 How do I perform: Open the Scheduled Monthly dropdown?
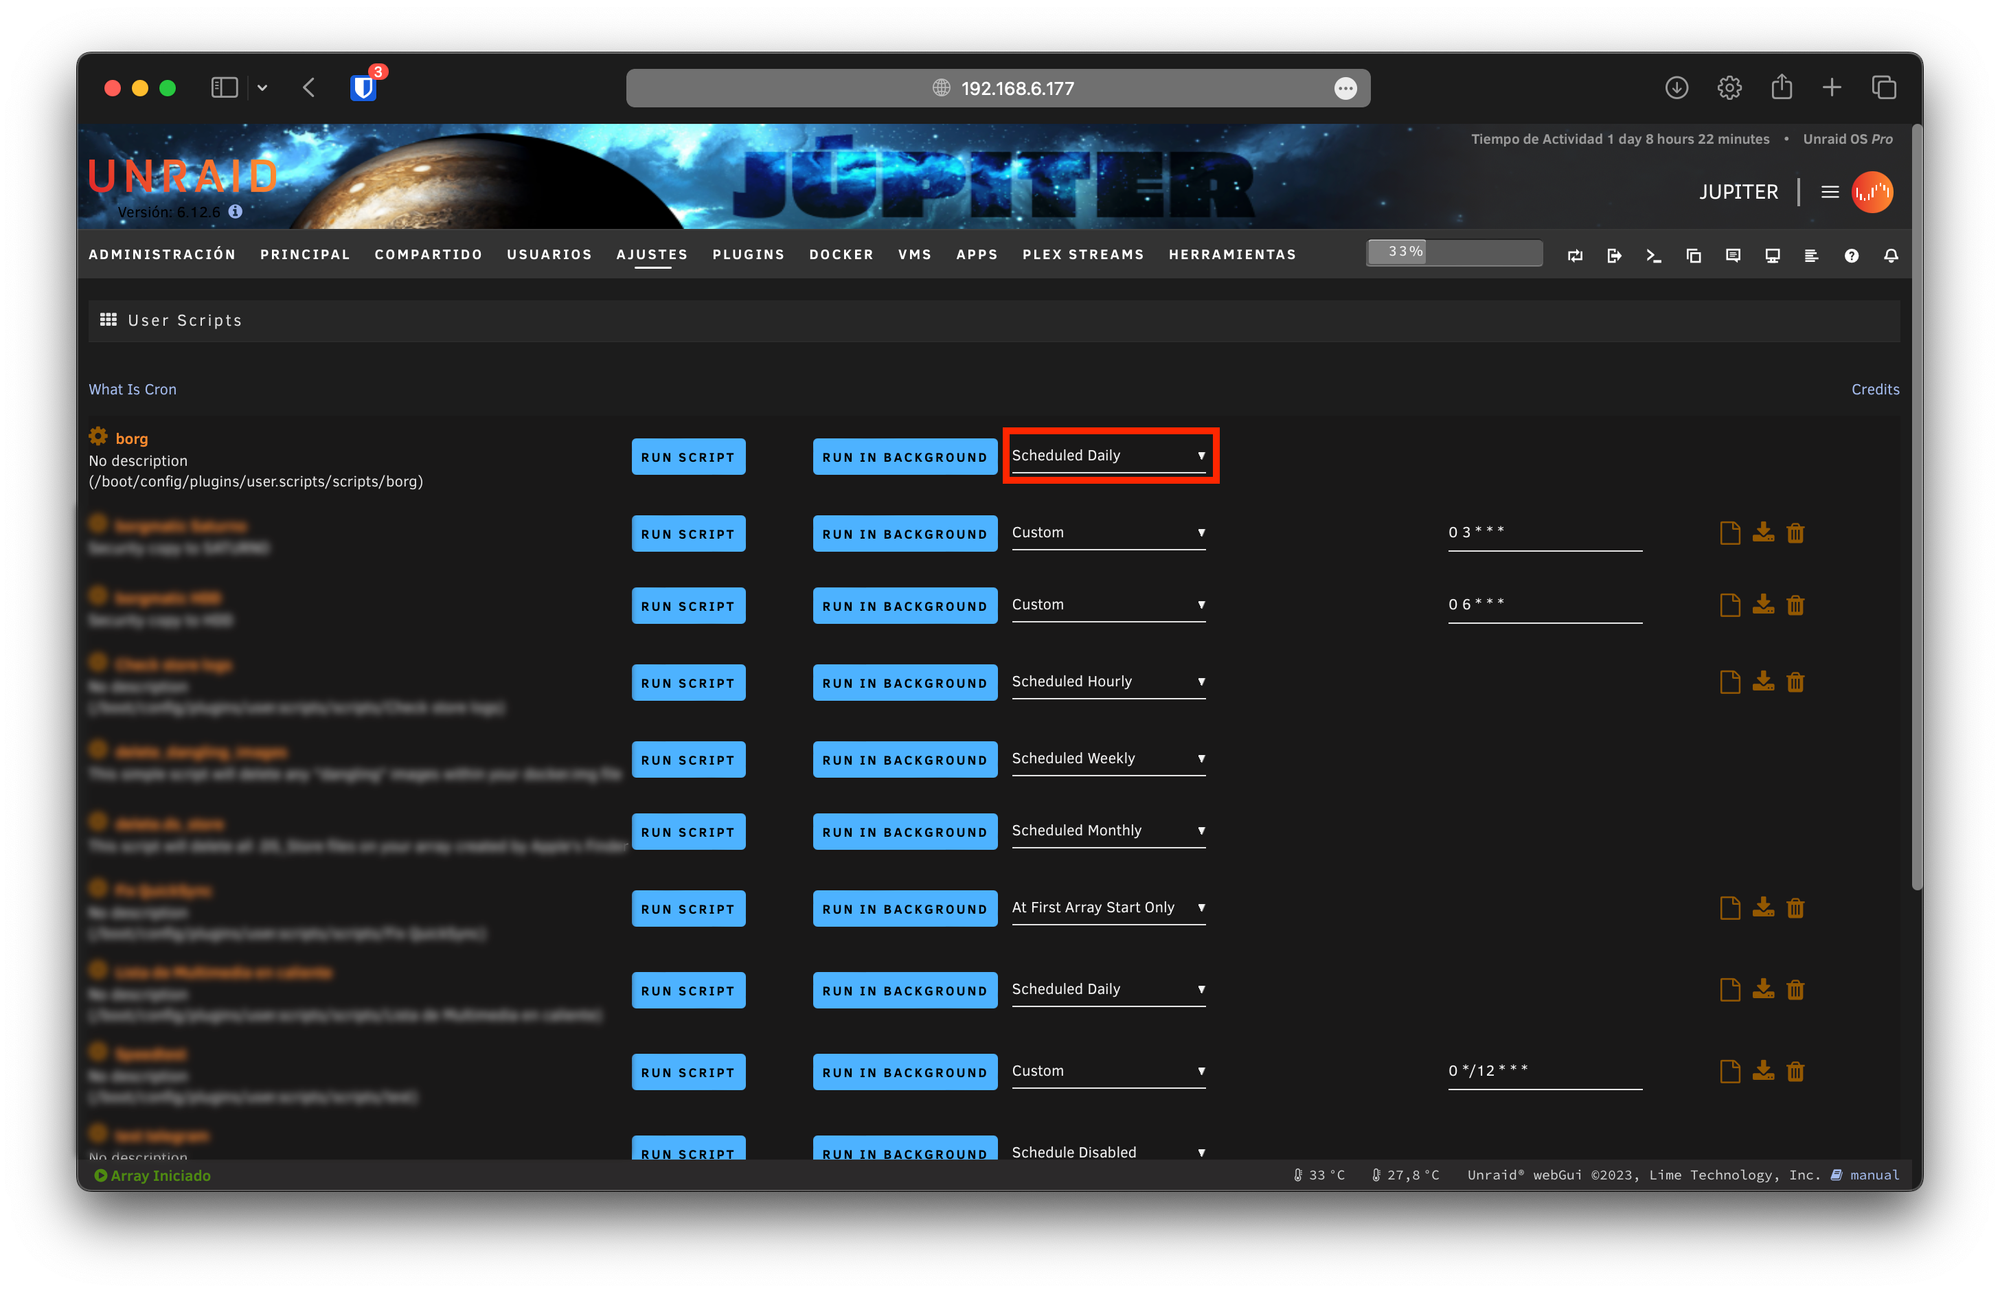[x=1108, y=831]
